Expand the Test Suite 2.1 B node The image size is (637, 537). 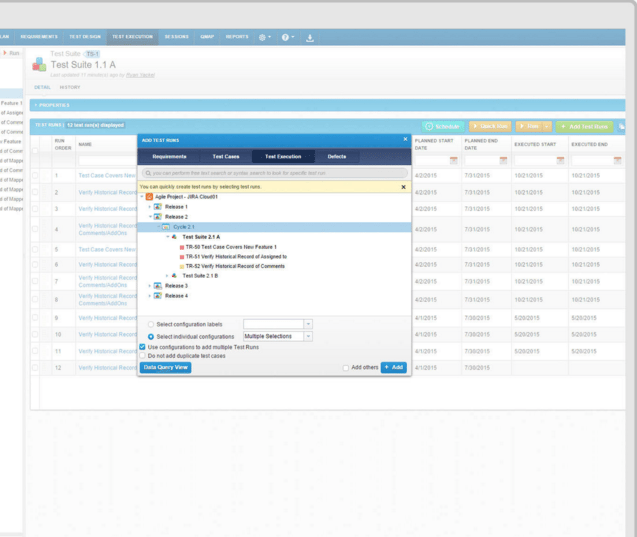click(x=167, y=275)
